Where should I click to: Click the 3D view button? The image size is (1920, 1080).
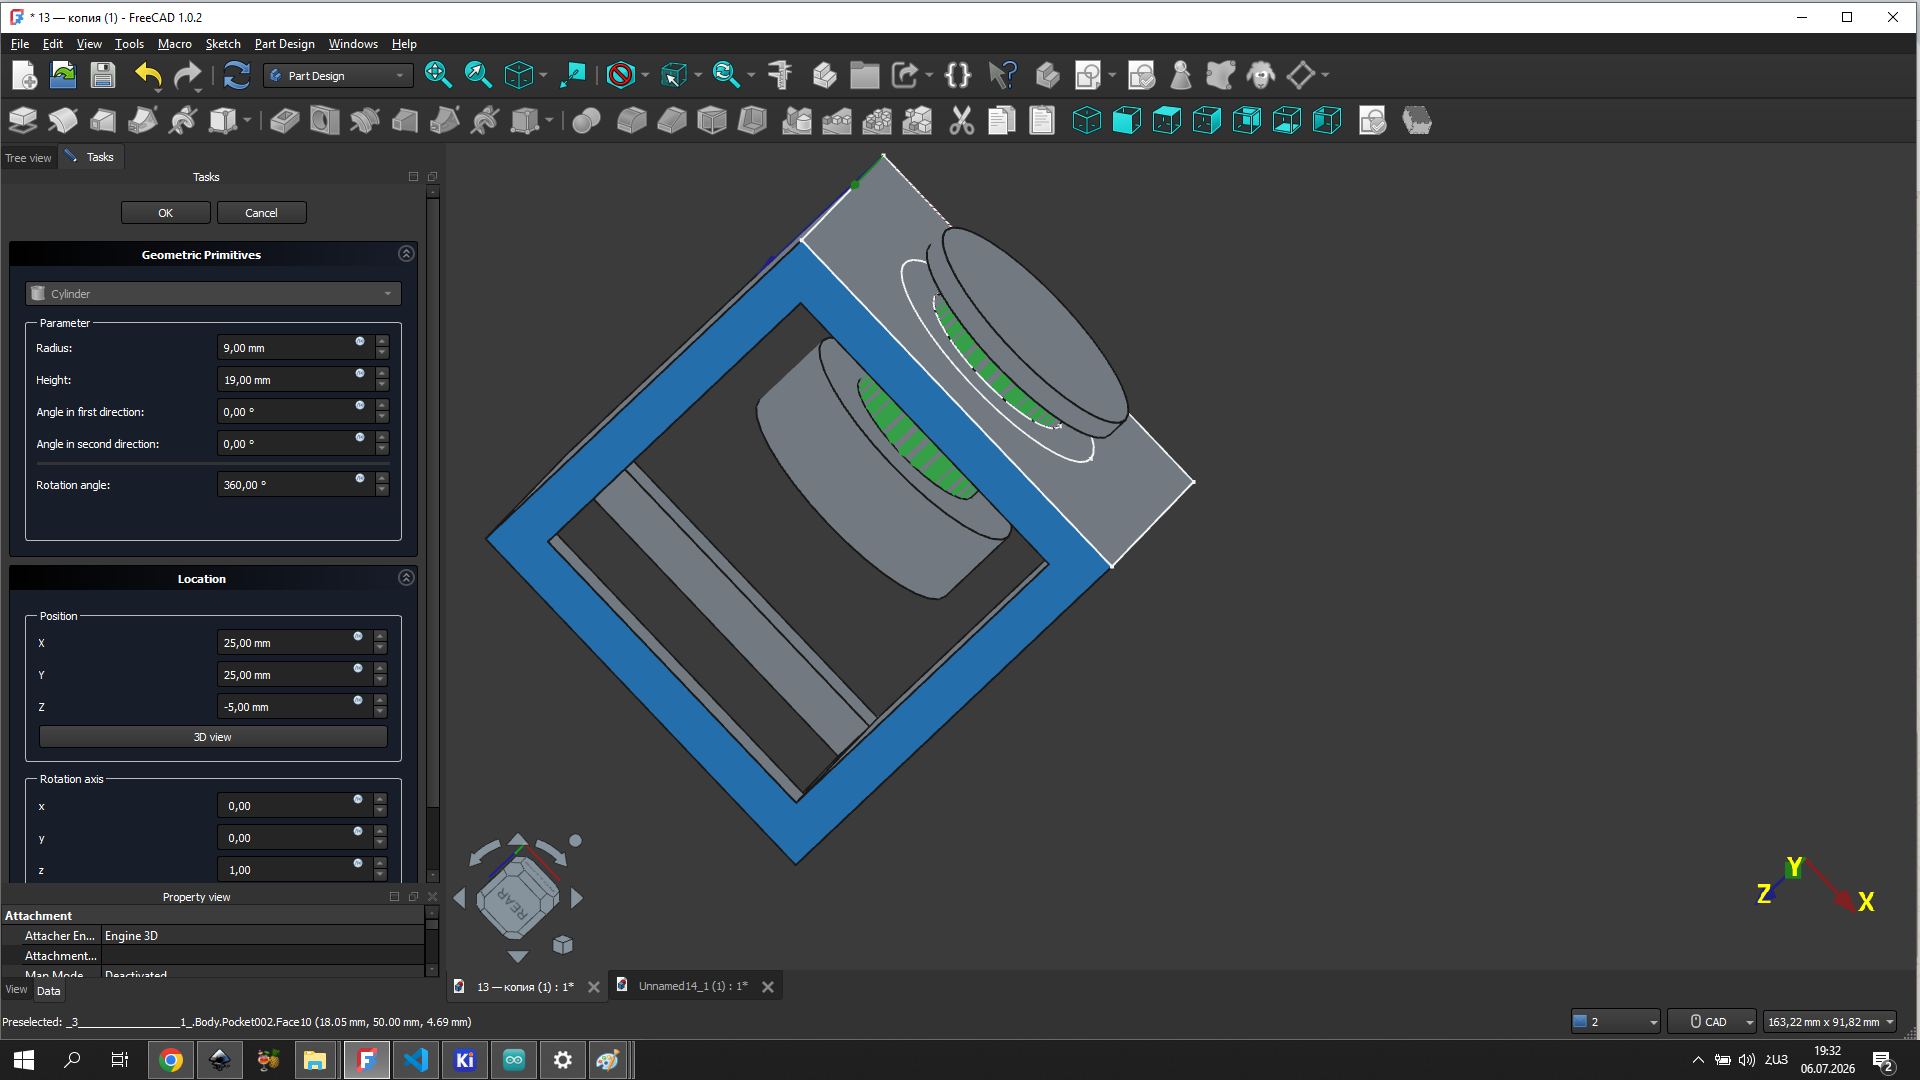point(213,737)
